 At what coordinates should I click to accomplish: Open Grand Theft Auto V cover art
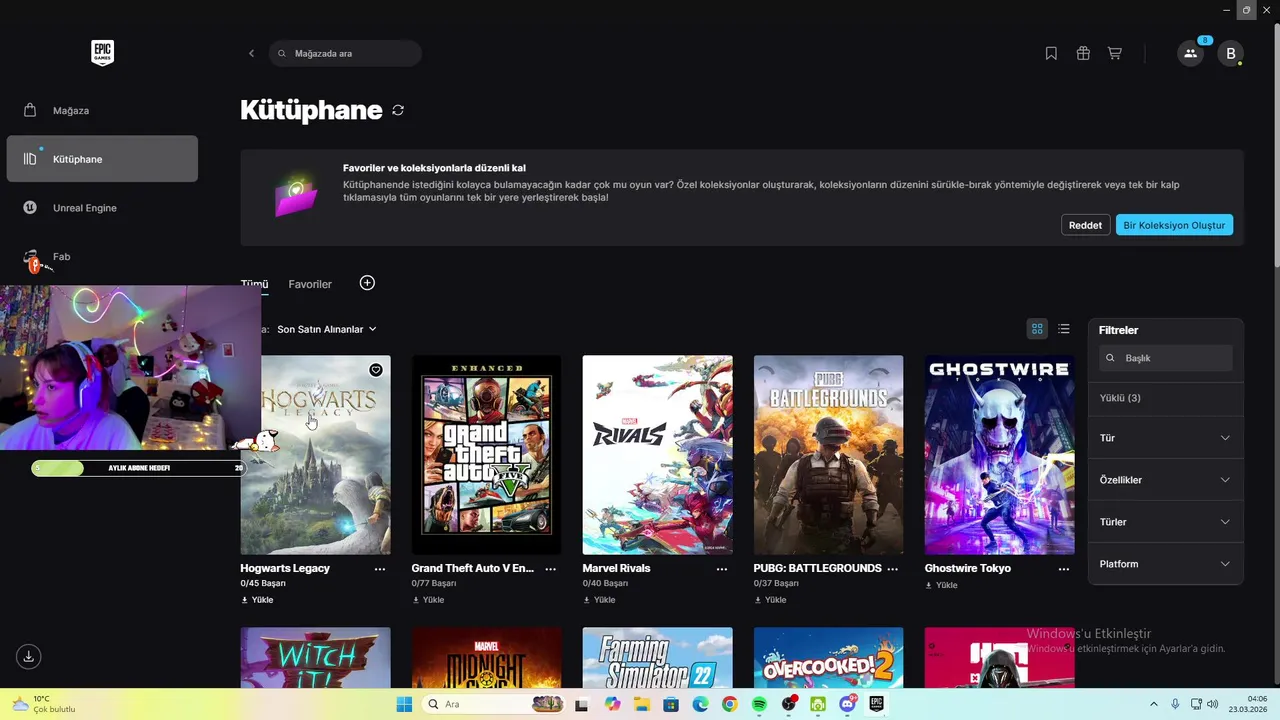486,455
